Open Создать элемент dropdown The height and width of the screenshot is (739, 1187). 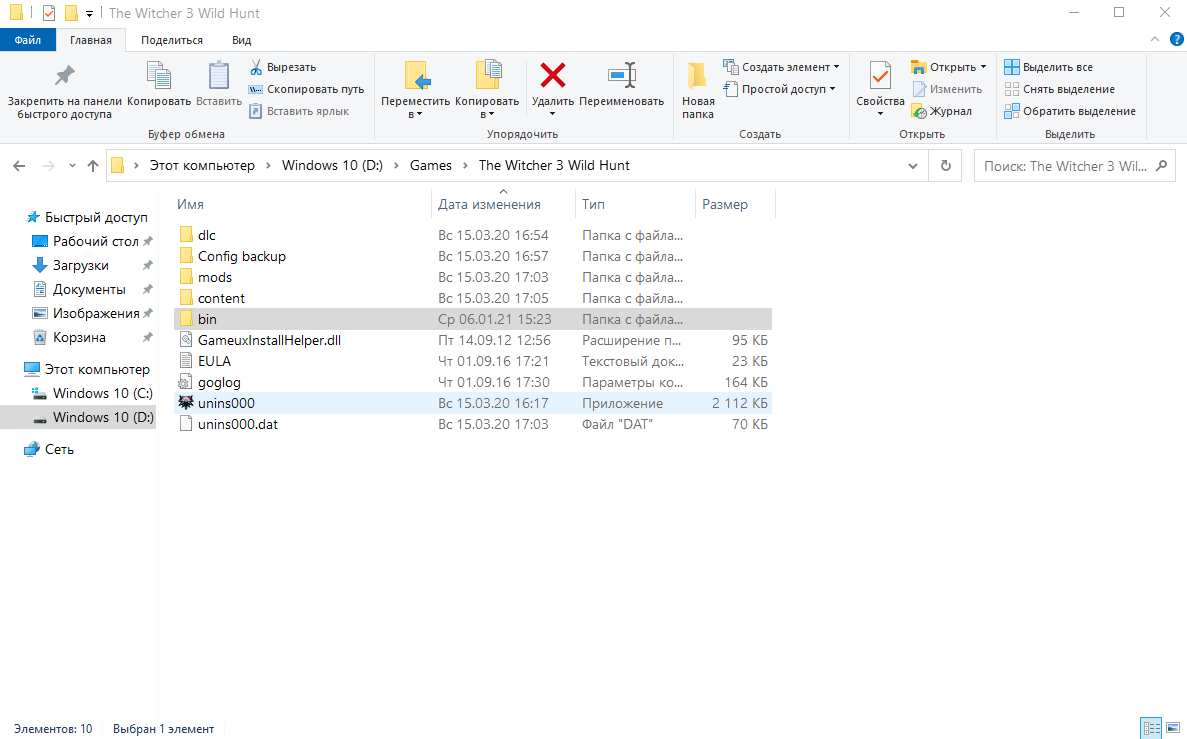click(781, 67)
